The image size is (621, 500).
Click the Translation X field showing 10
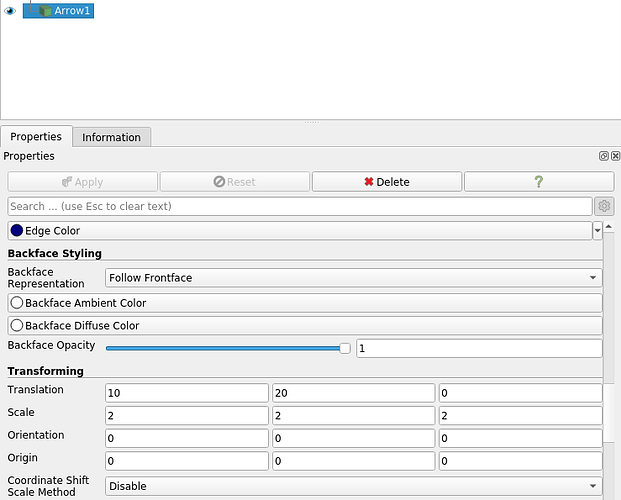tap(186, 393)
